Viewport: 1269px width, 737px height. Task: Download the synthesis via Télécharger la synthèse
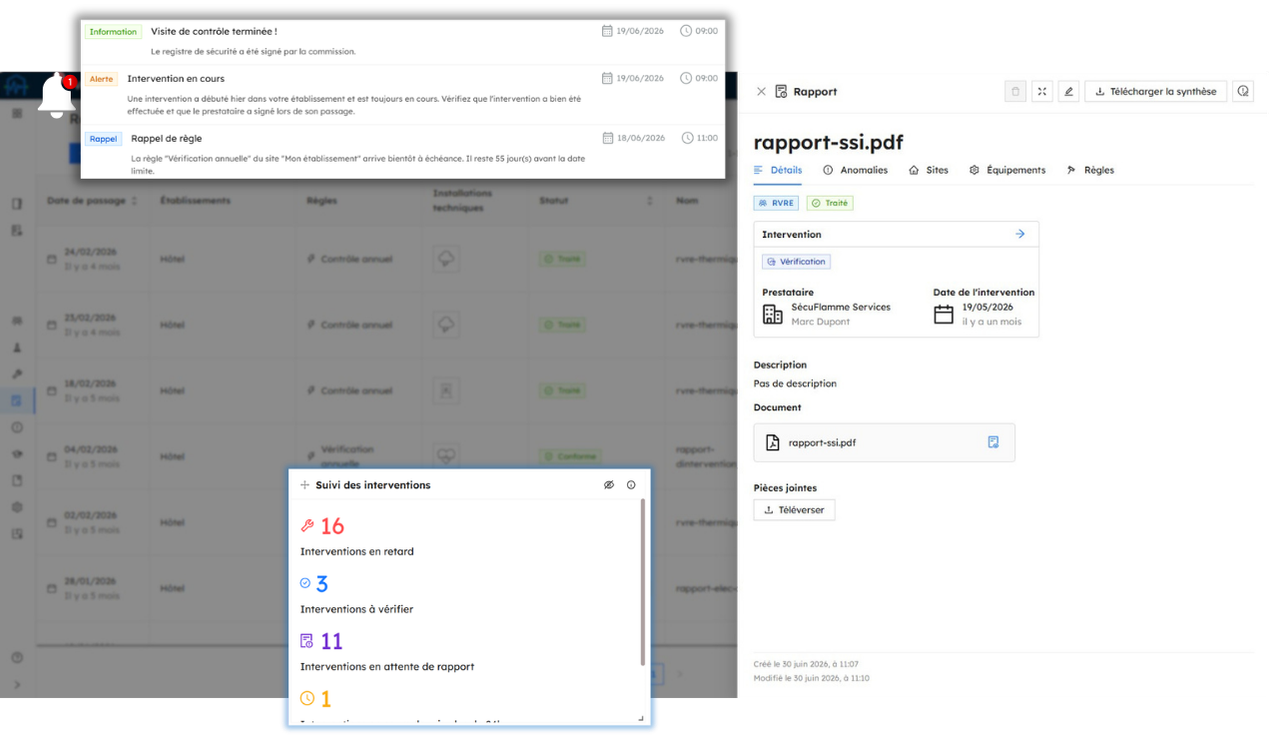click(1156, 91)
